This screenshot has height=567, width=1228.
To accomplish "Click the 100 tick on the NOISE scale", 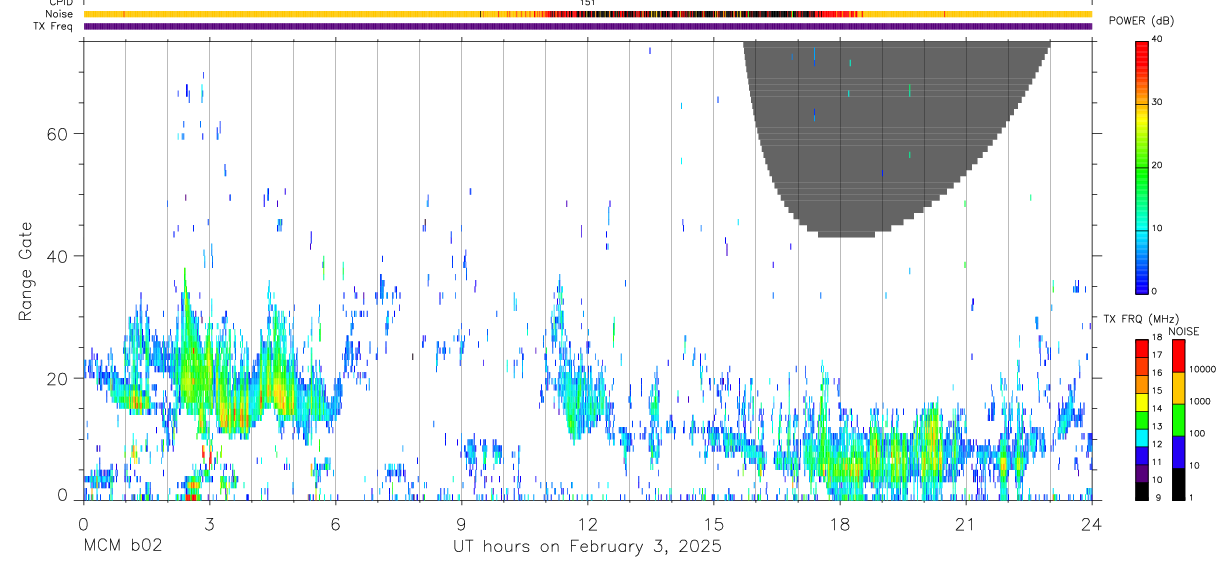I will coord(1199,433).
